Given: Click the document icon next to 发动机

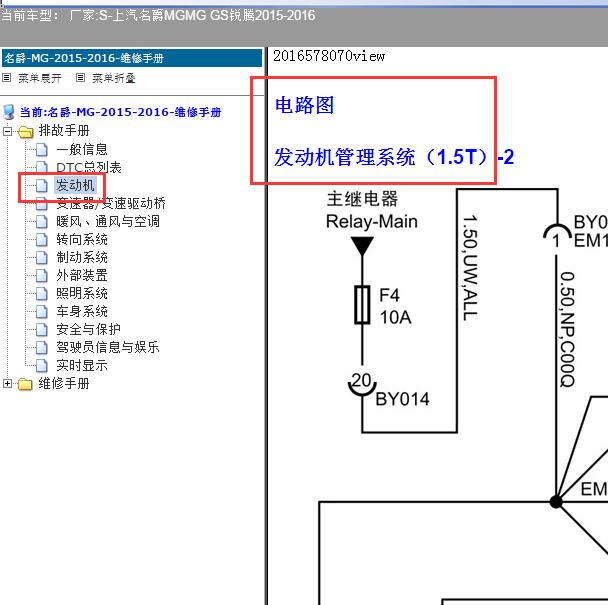Looking at the screenshot, I should [x=41, y=185].
